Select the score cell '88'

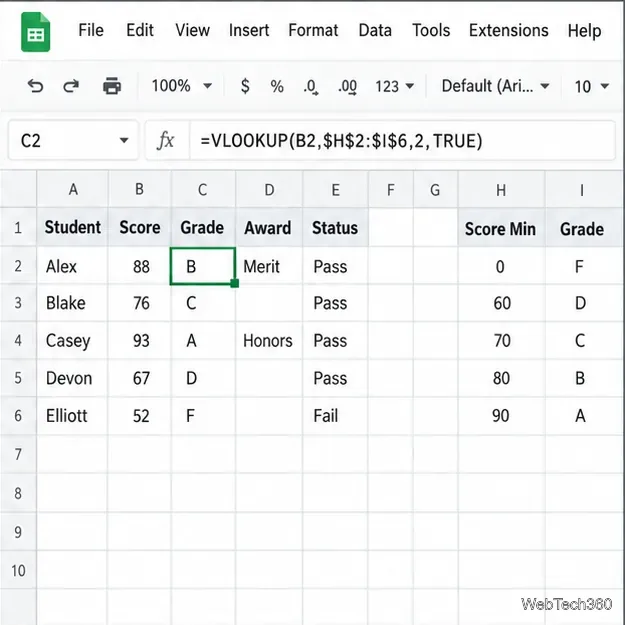[140, 266]
